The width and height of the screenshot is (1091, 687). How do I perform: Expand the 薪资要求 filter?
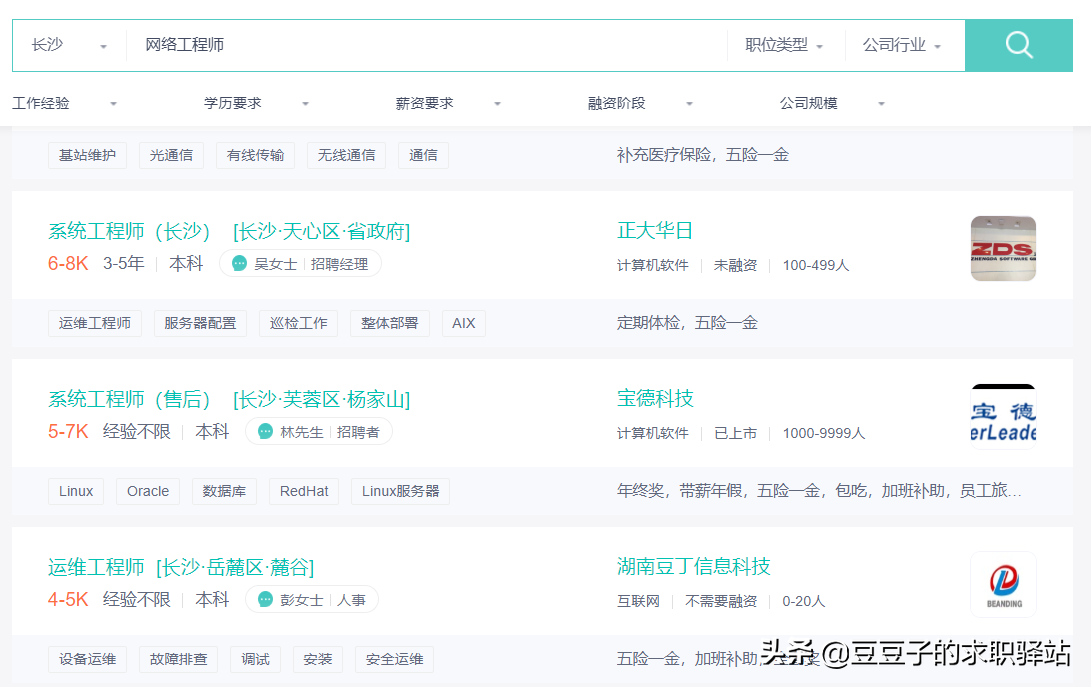coord(449,103)
